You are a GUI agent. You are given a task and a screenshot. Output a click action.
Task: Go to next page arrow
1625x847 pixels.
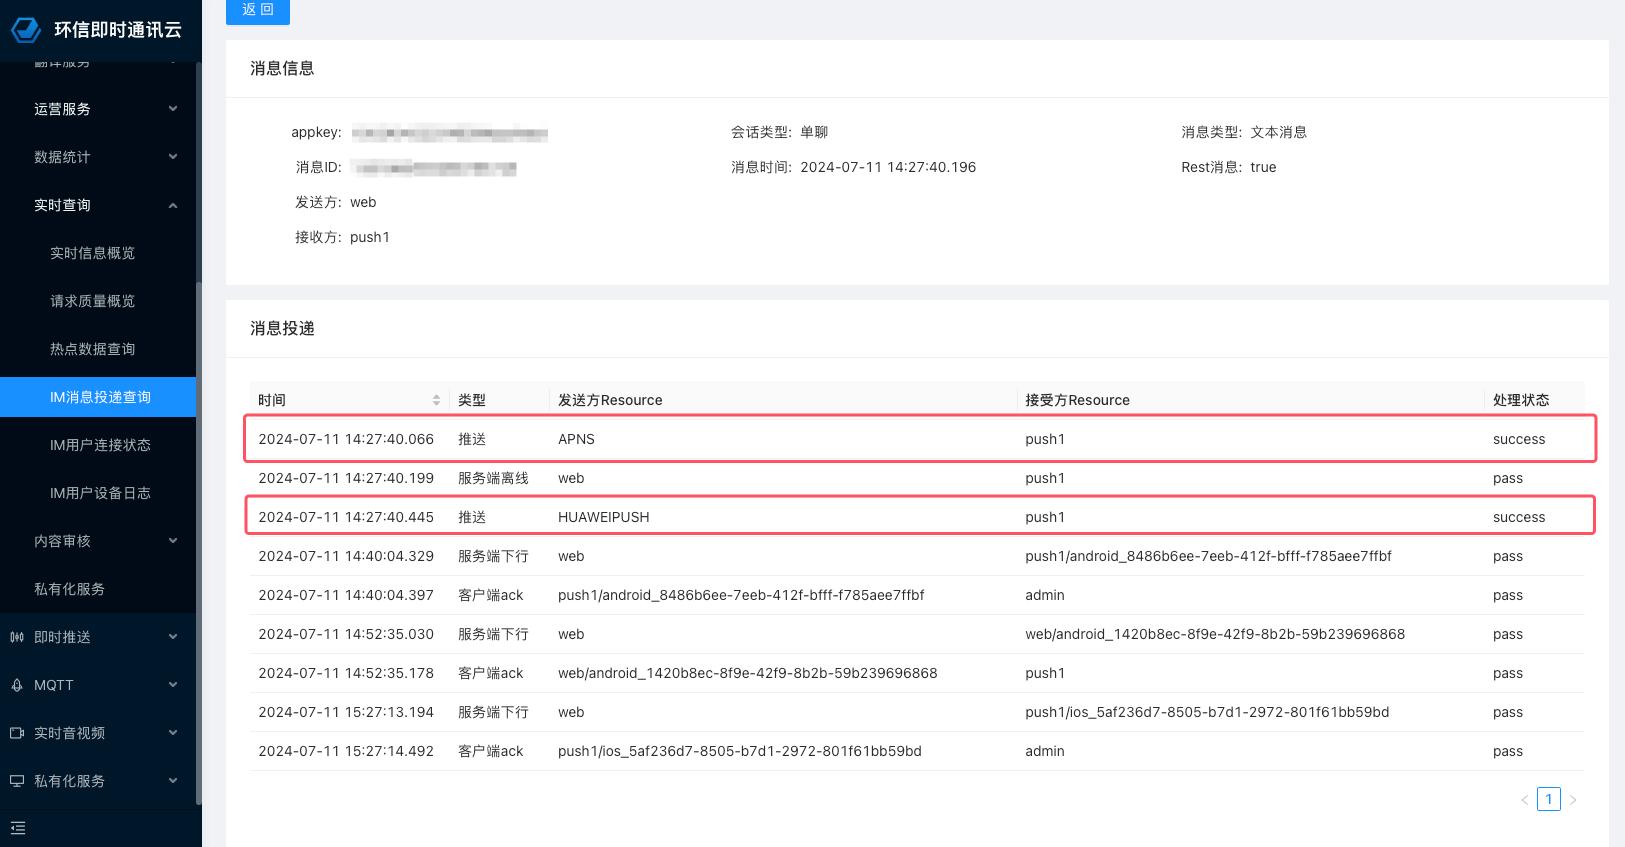[x=1573, y=800]
